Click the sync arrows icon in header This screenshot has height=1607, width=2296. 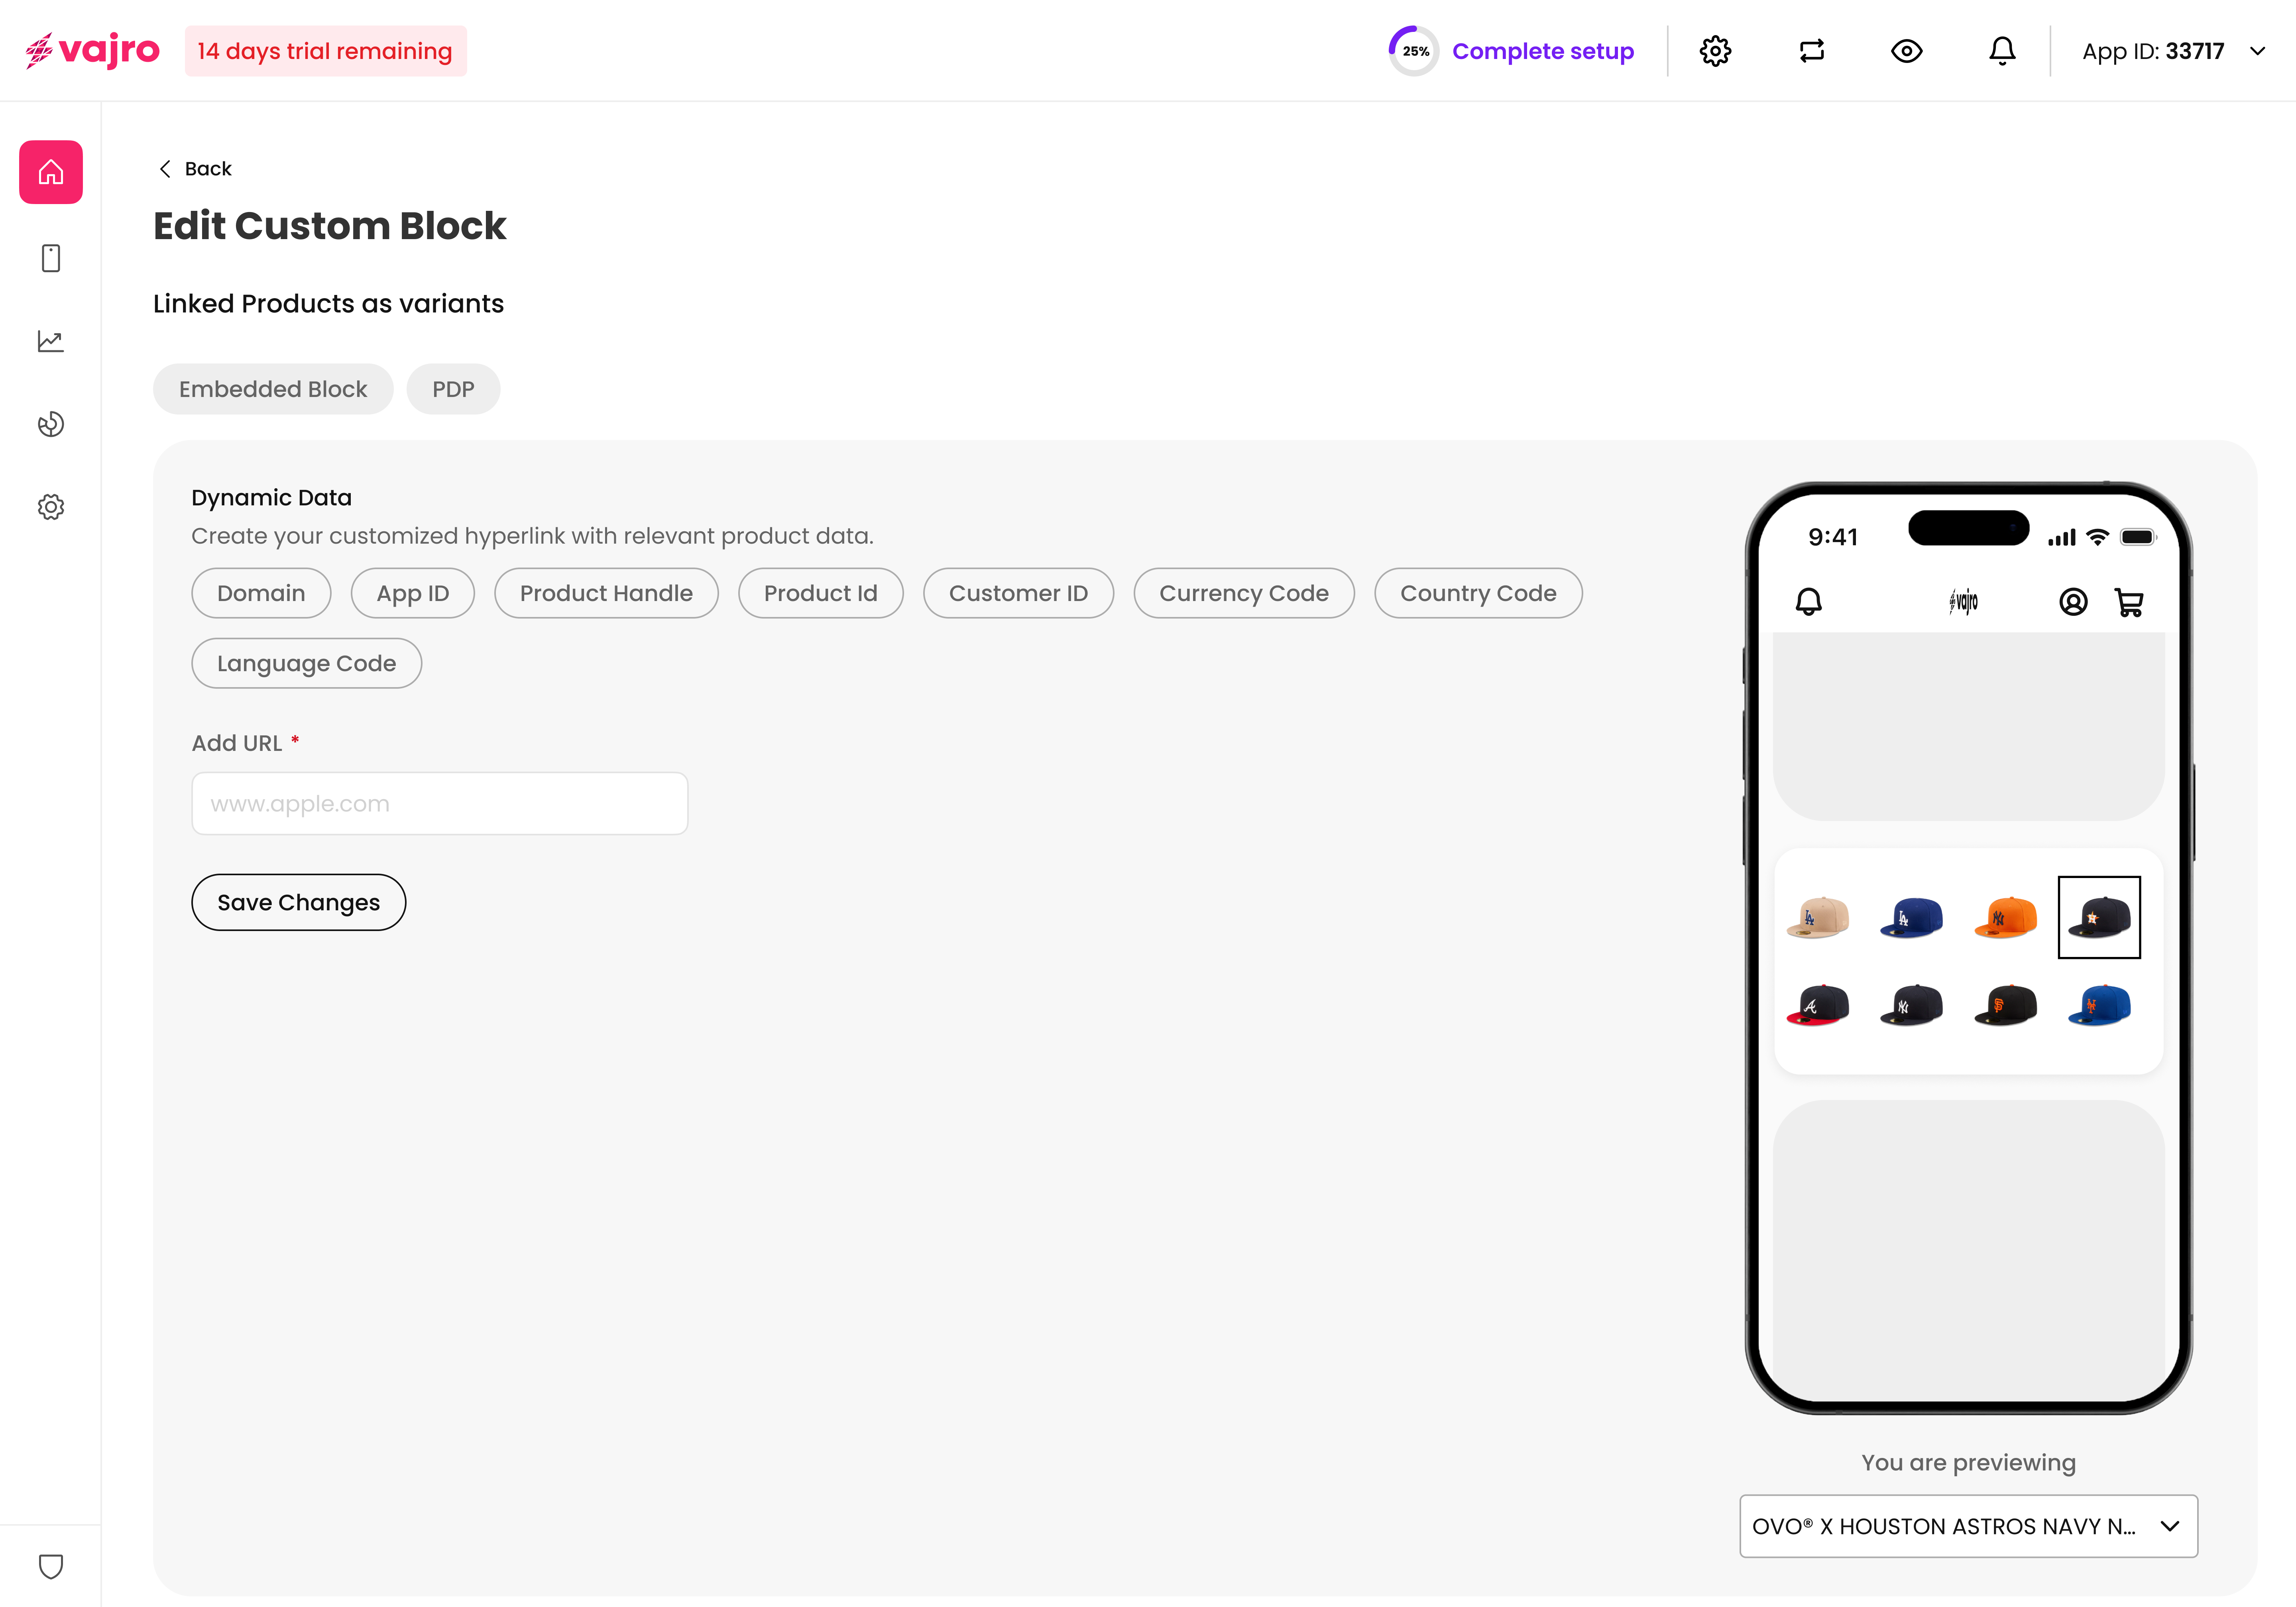(x=1811, y=51)
